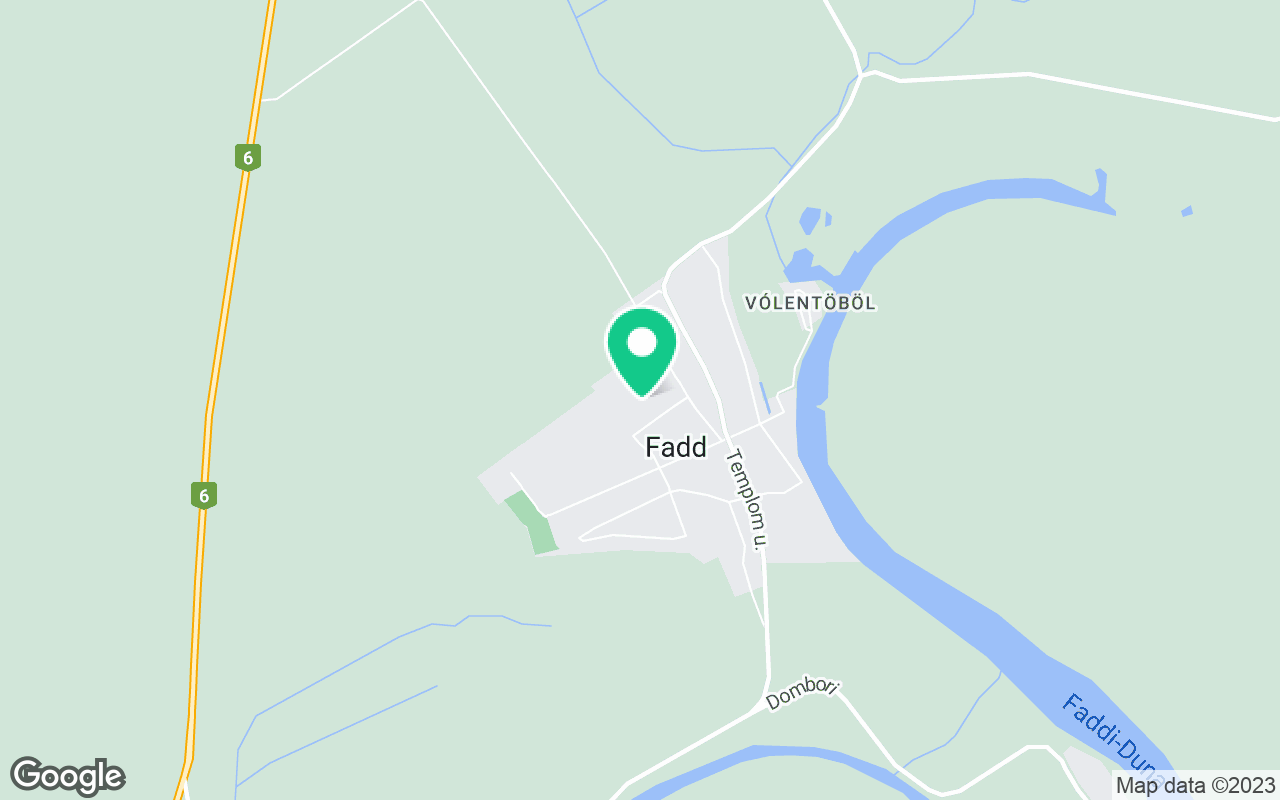The width and height of the screenshot is (1280, 800).
Task: Click the green location pin marker
Action: coord(642,351)
